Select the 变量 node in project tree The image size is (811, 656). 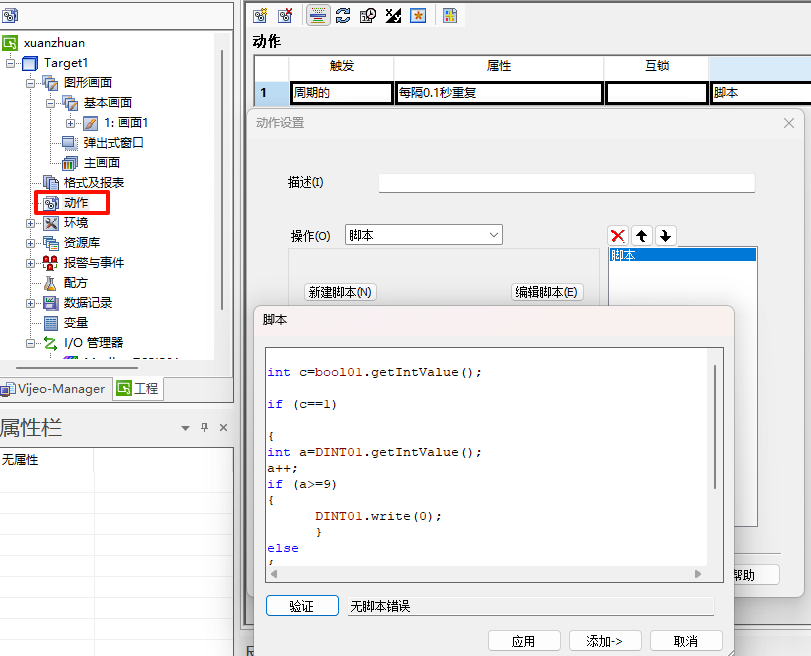click(x=76, y=322)
